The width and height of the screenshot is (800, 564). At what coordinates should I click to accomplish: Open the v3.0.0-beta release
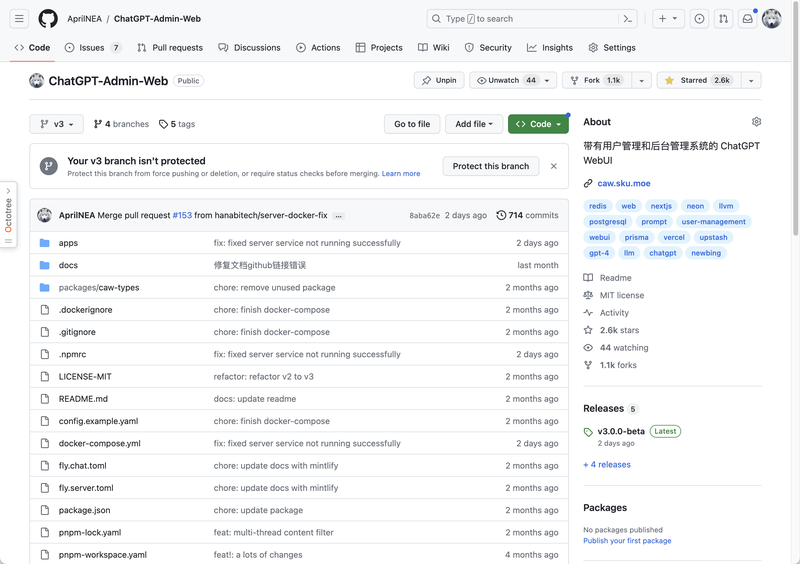(621, 431)
